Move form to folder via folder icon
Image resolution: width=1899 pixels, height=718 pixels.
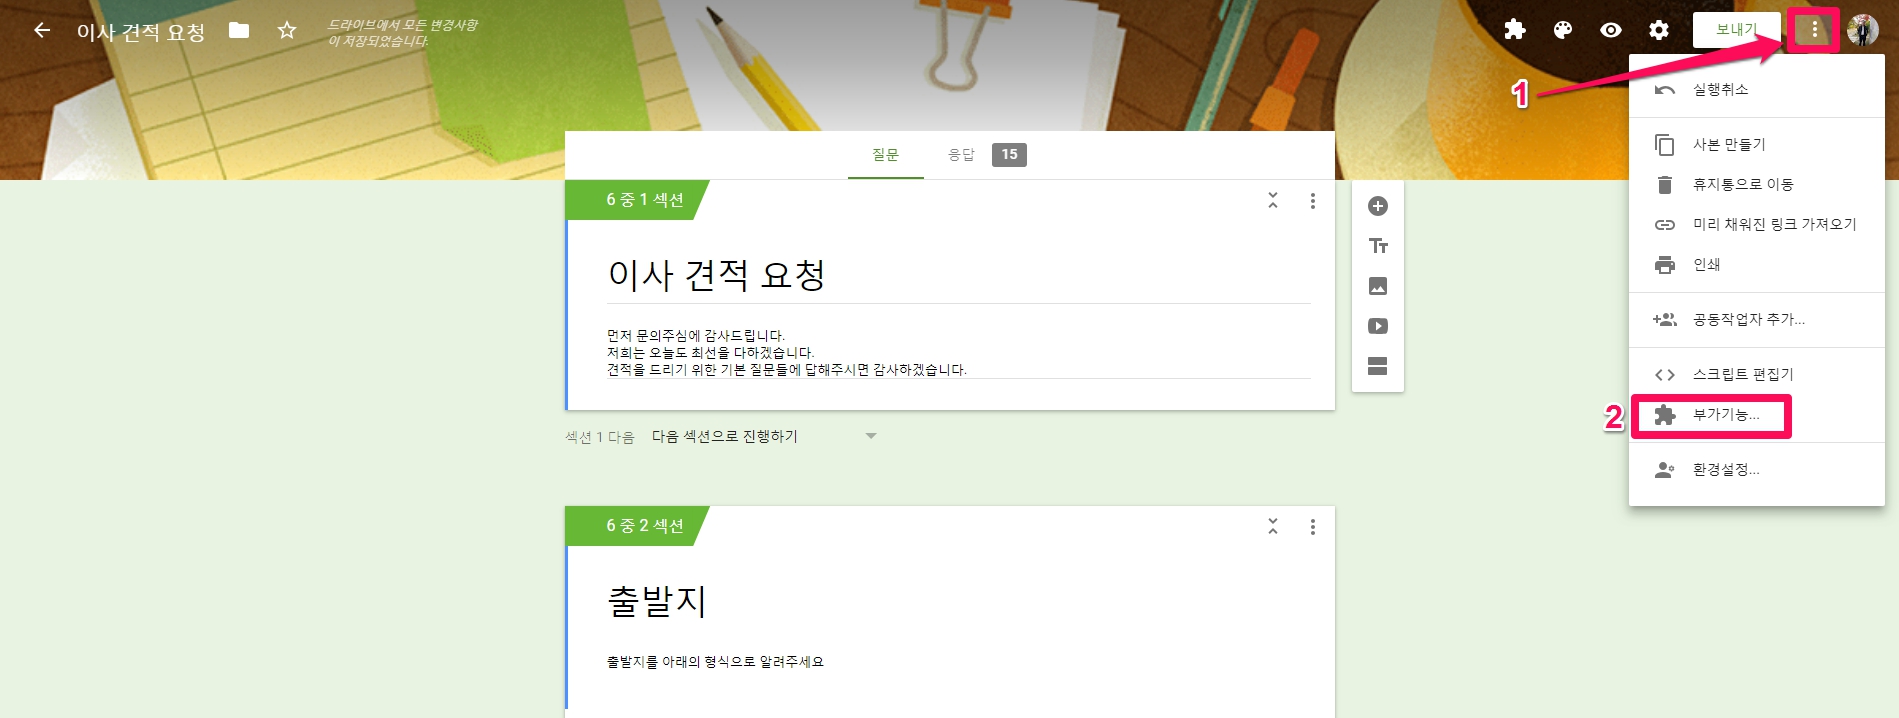click(x=239, y=30)
